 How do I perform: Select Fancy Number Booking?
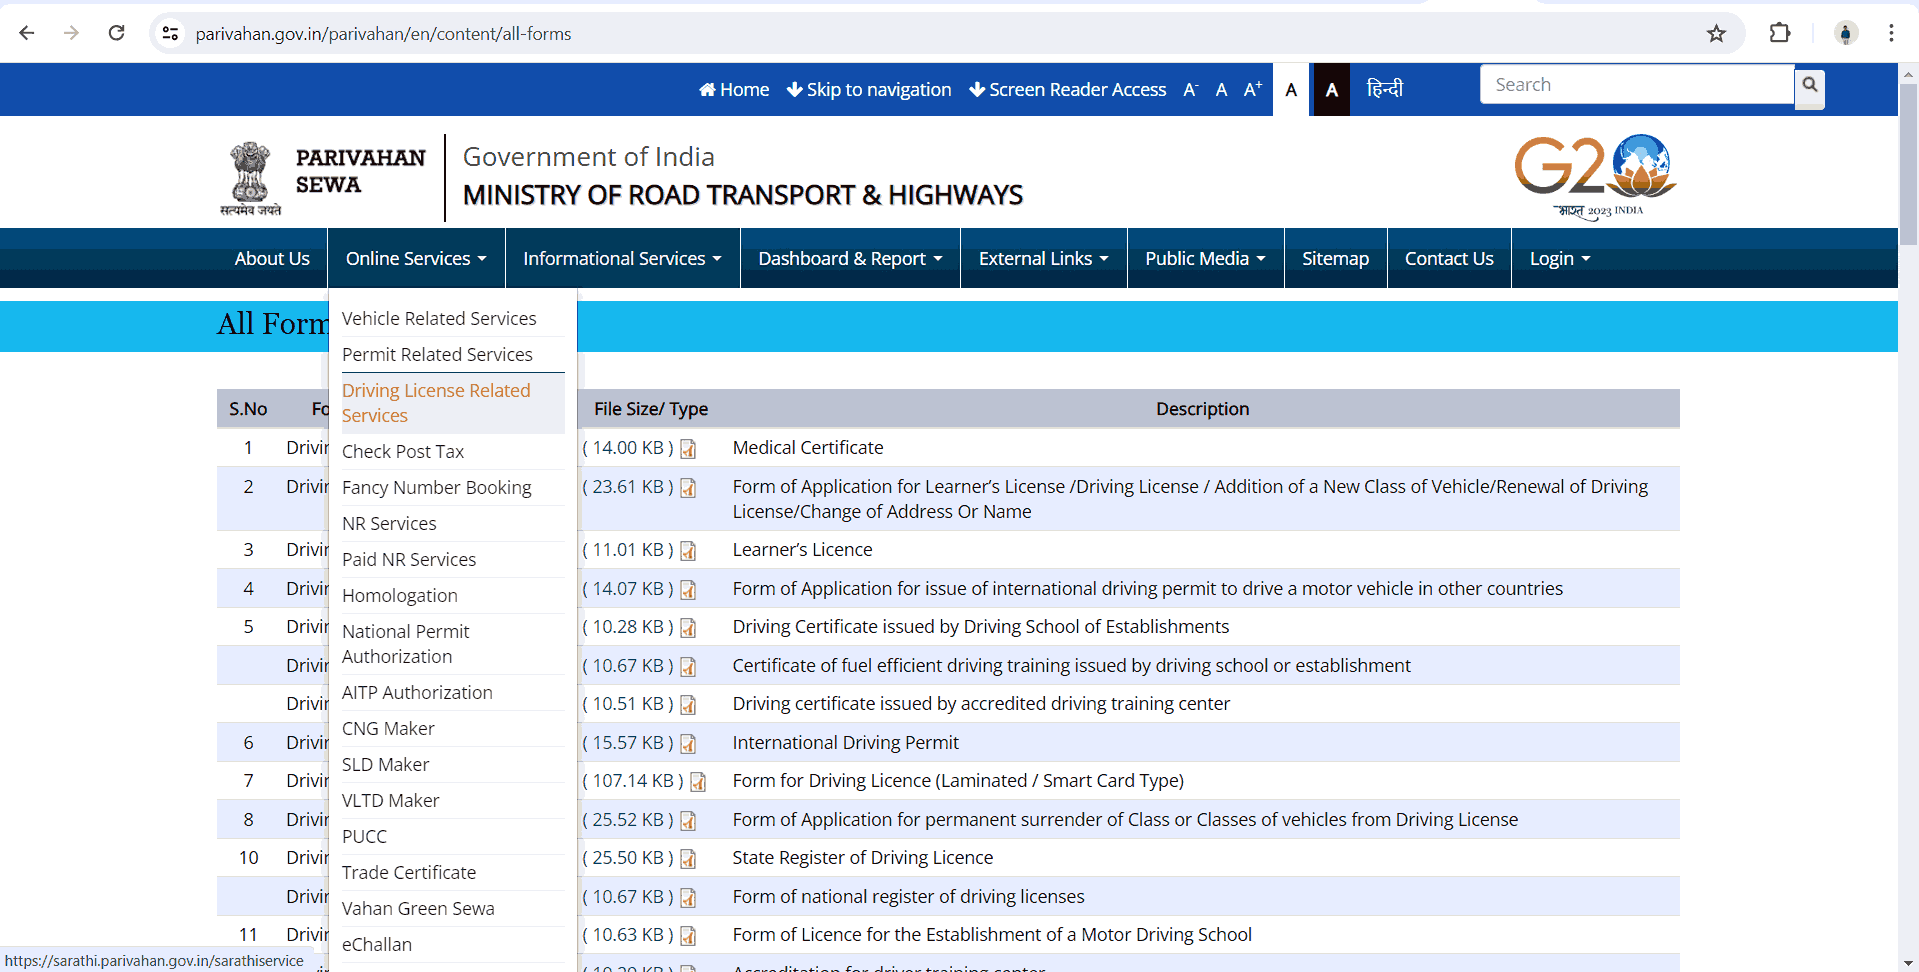click(x=453, y=487)
